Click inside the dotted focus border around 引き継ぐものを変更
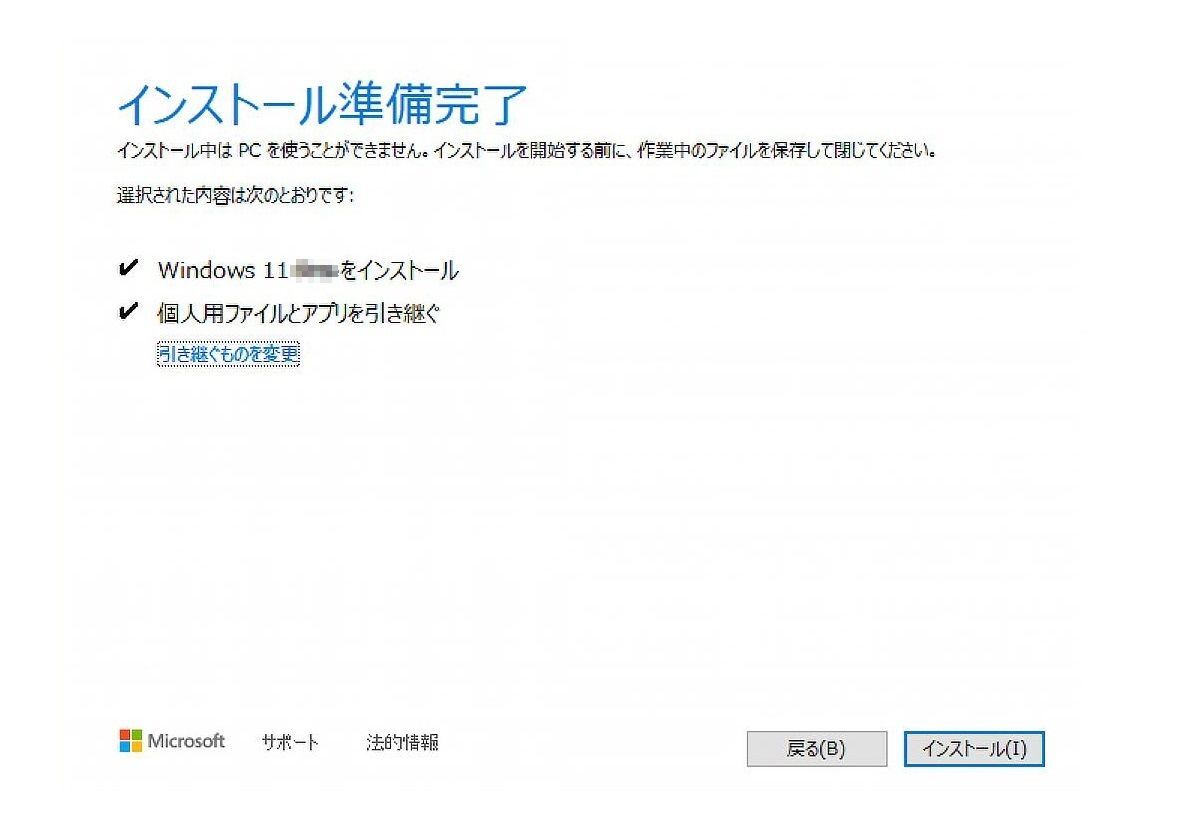Image resolution: width=1177 pixels, height=820 pixels. 228,353
